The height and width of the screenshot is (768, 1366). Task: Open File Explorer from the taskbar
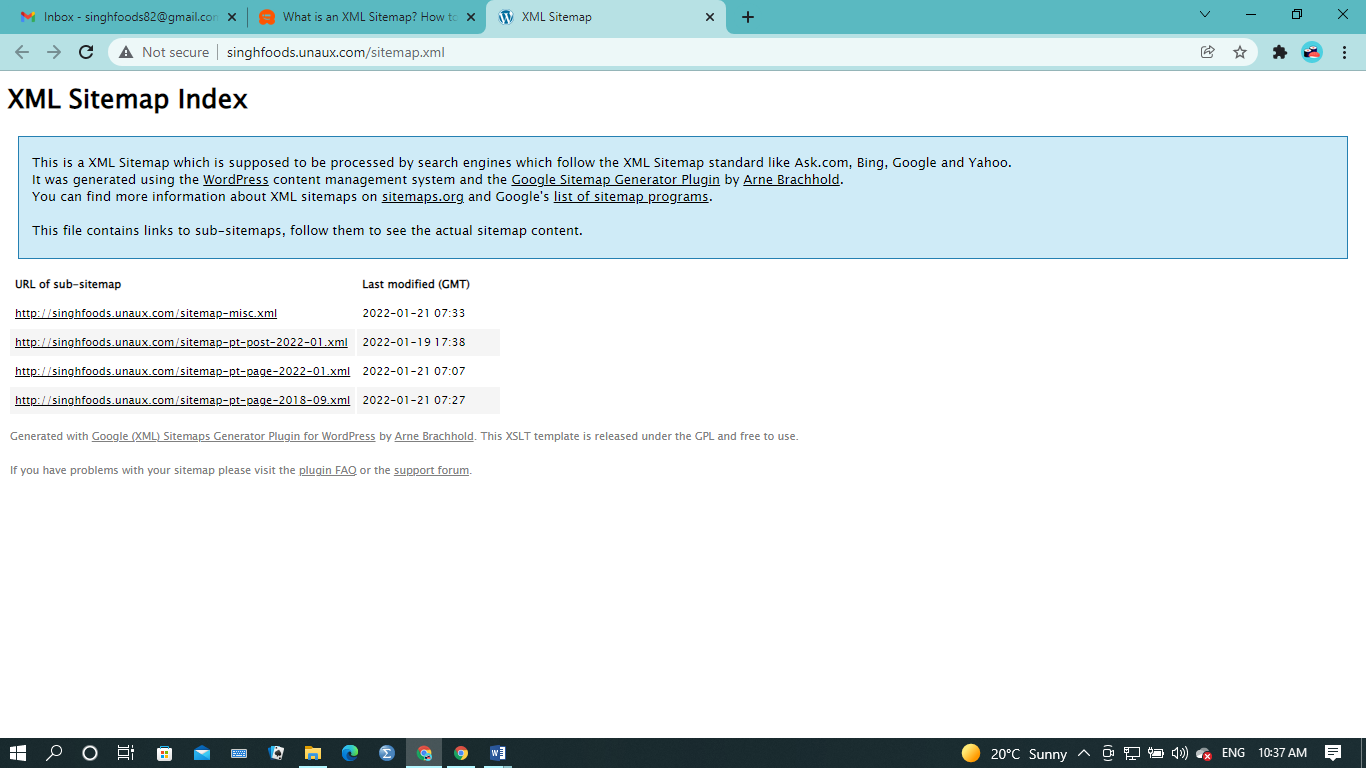tap(313, 753)
